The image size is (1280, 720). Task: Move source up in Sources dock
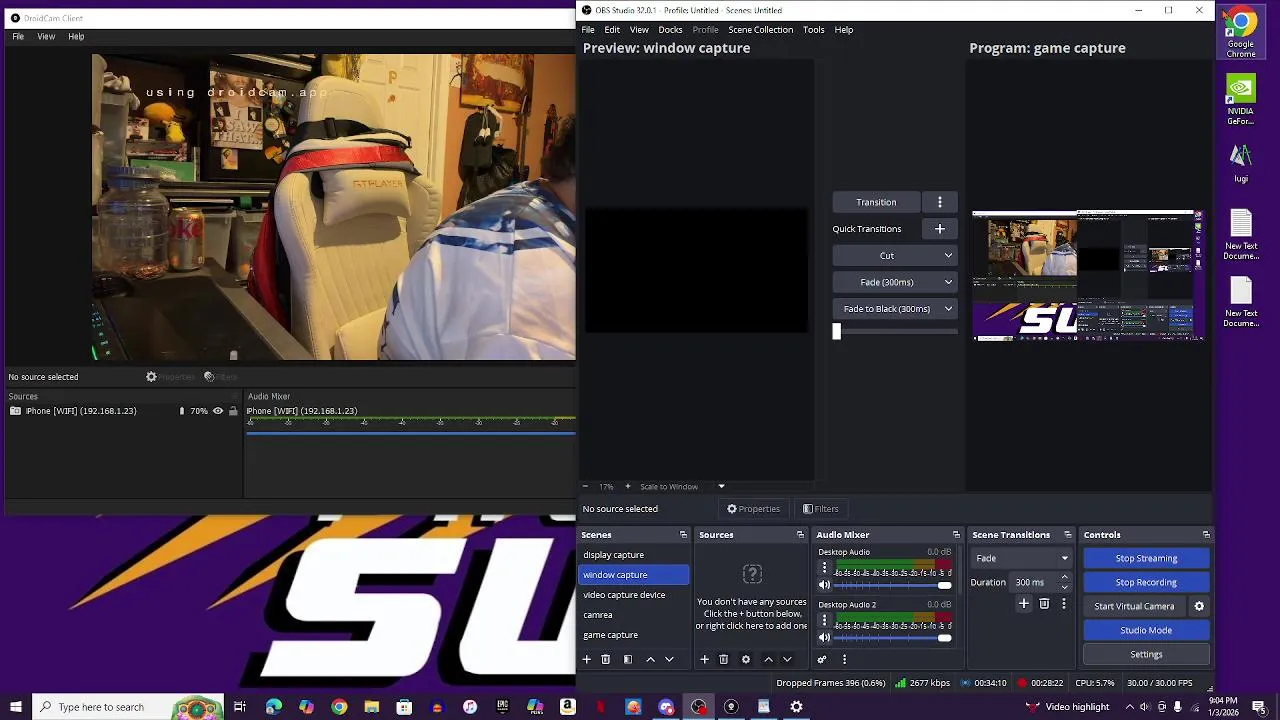click(x=768, y=660)
